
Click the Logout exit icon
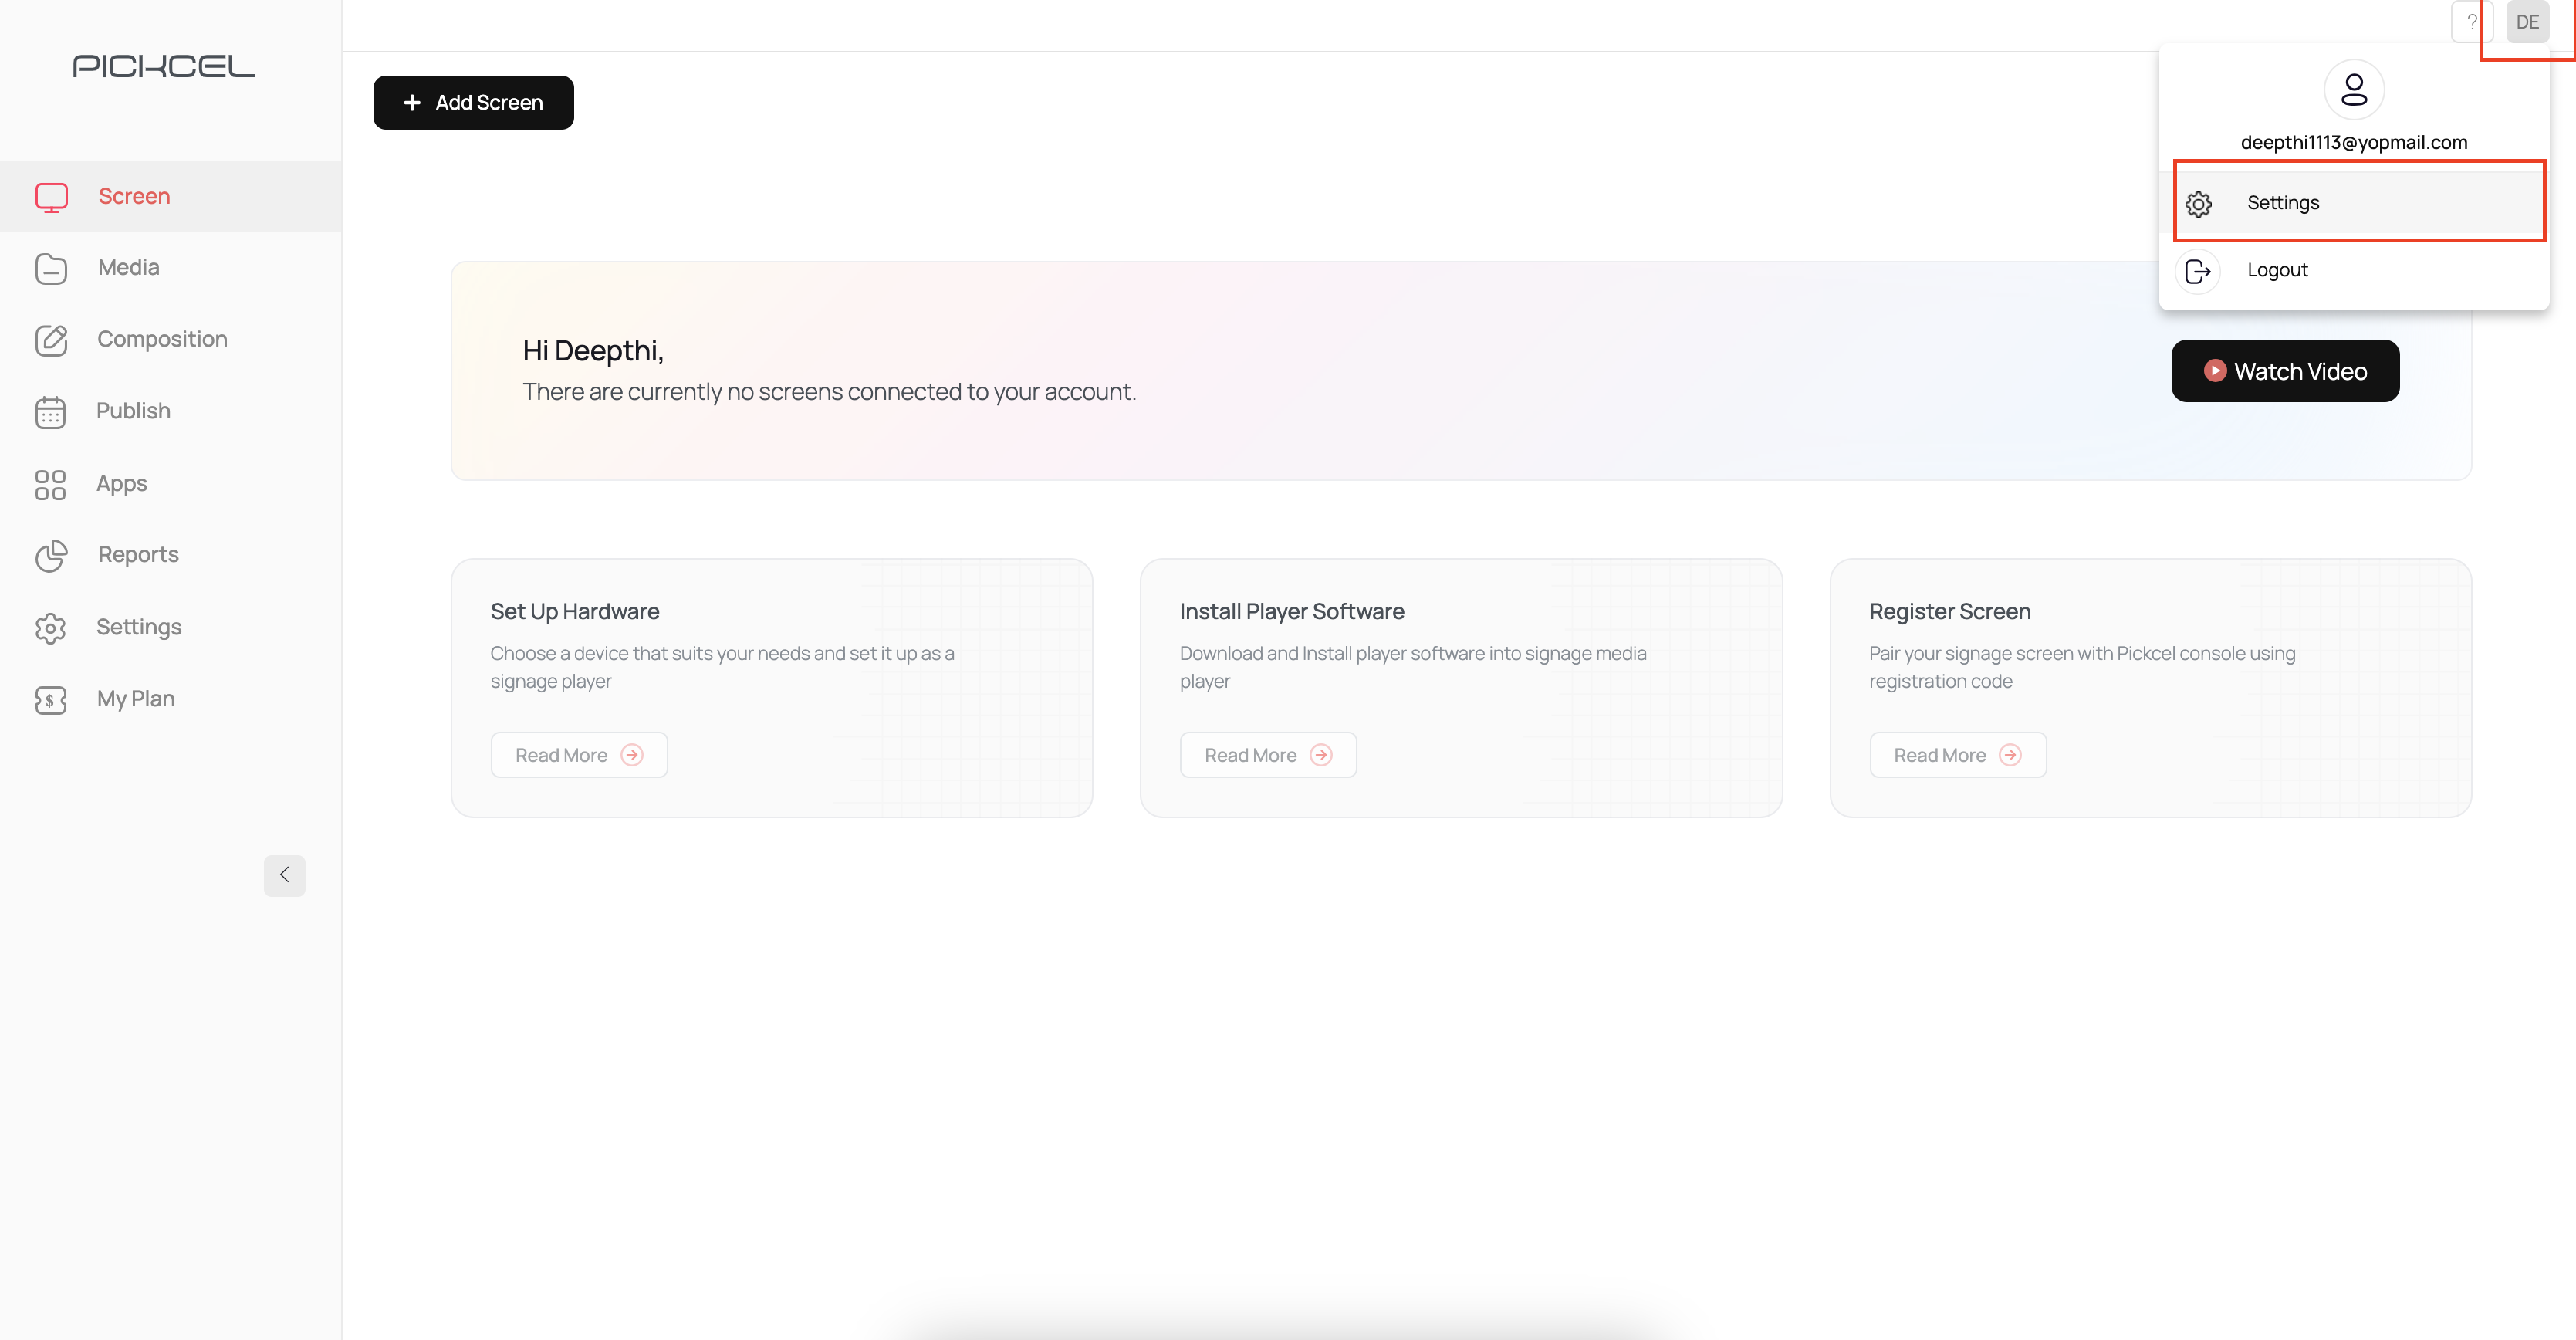click(x=2197, y=271)
